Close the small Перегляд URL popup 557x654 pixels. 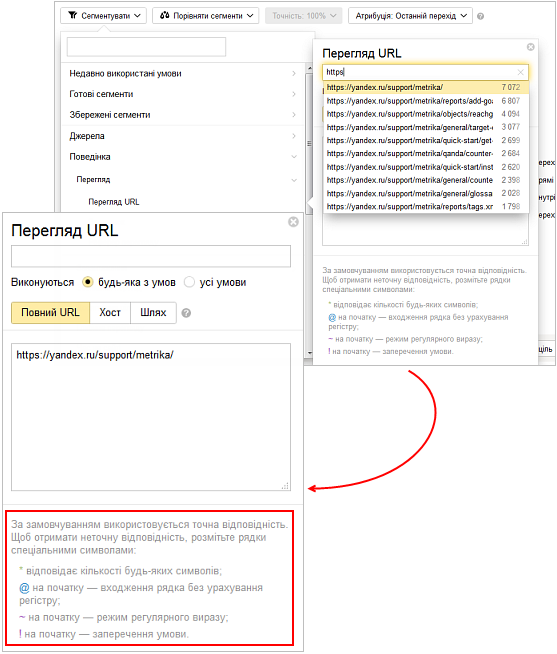[x=531, y=47]
